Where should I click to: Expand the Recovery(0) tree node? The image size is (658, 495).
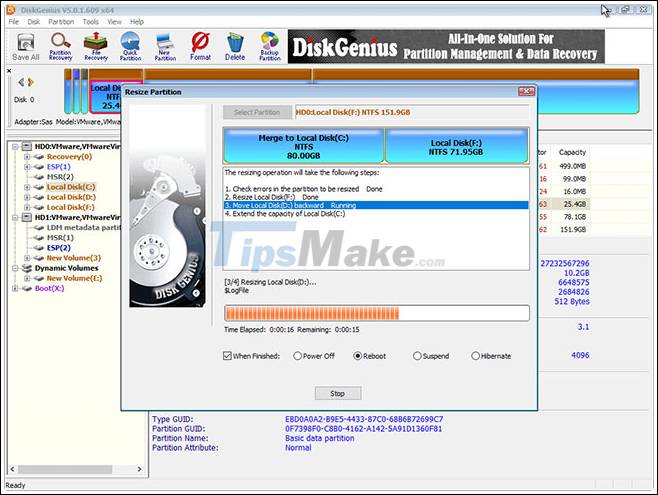27,156
